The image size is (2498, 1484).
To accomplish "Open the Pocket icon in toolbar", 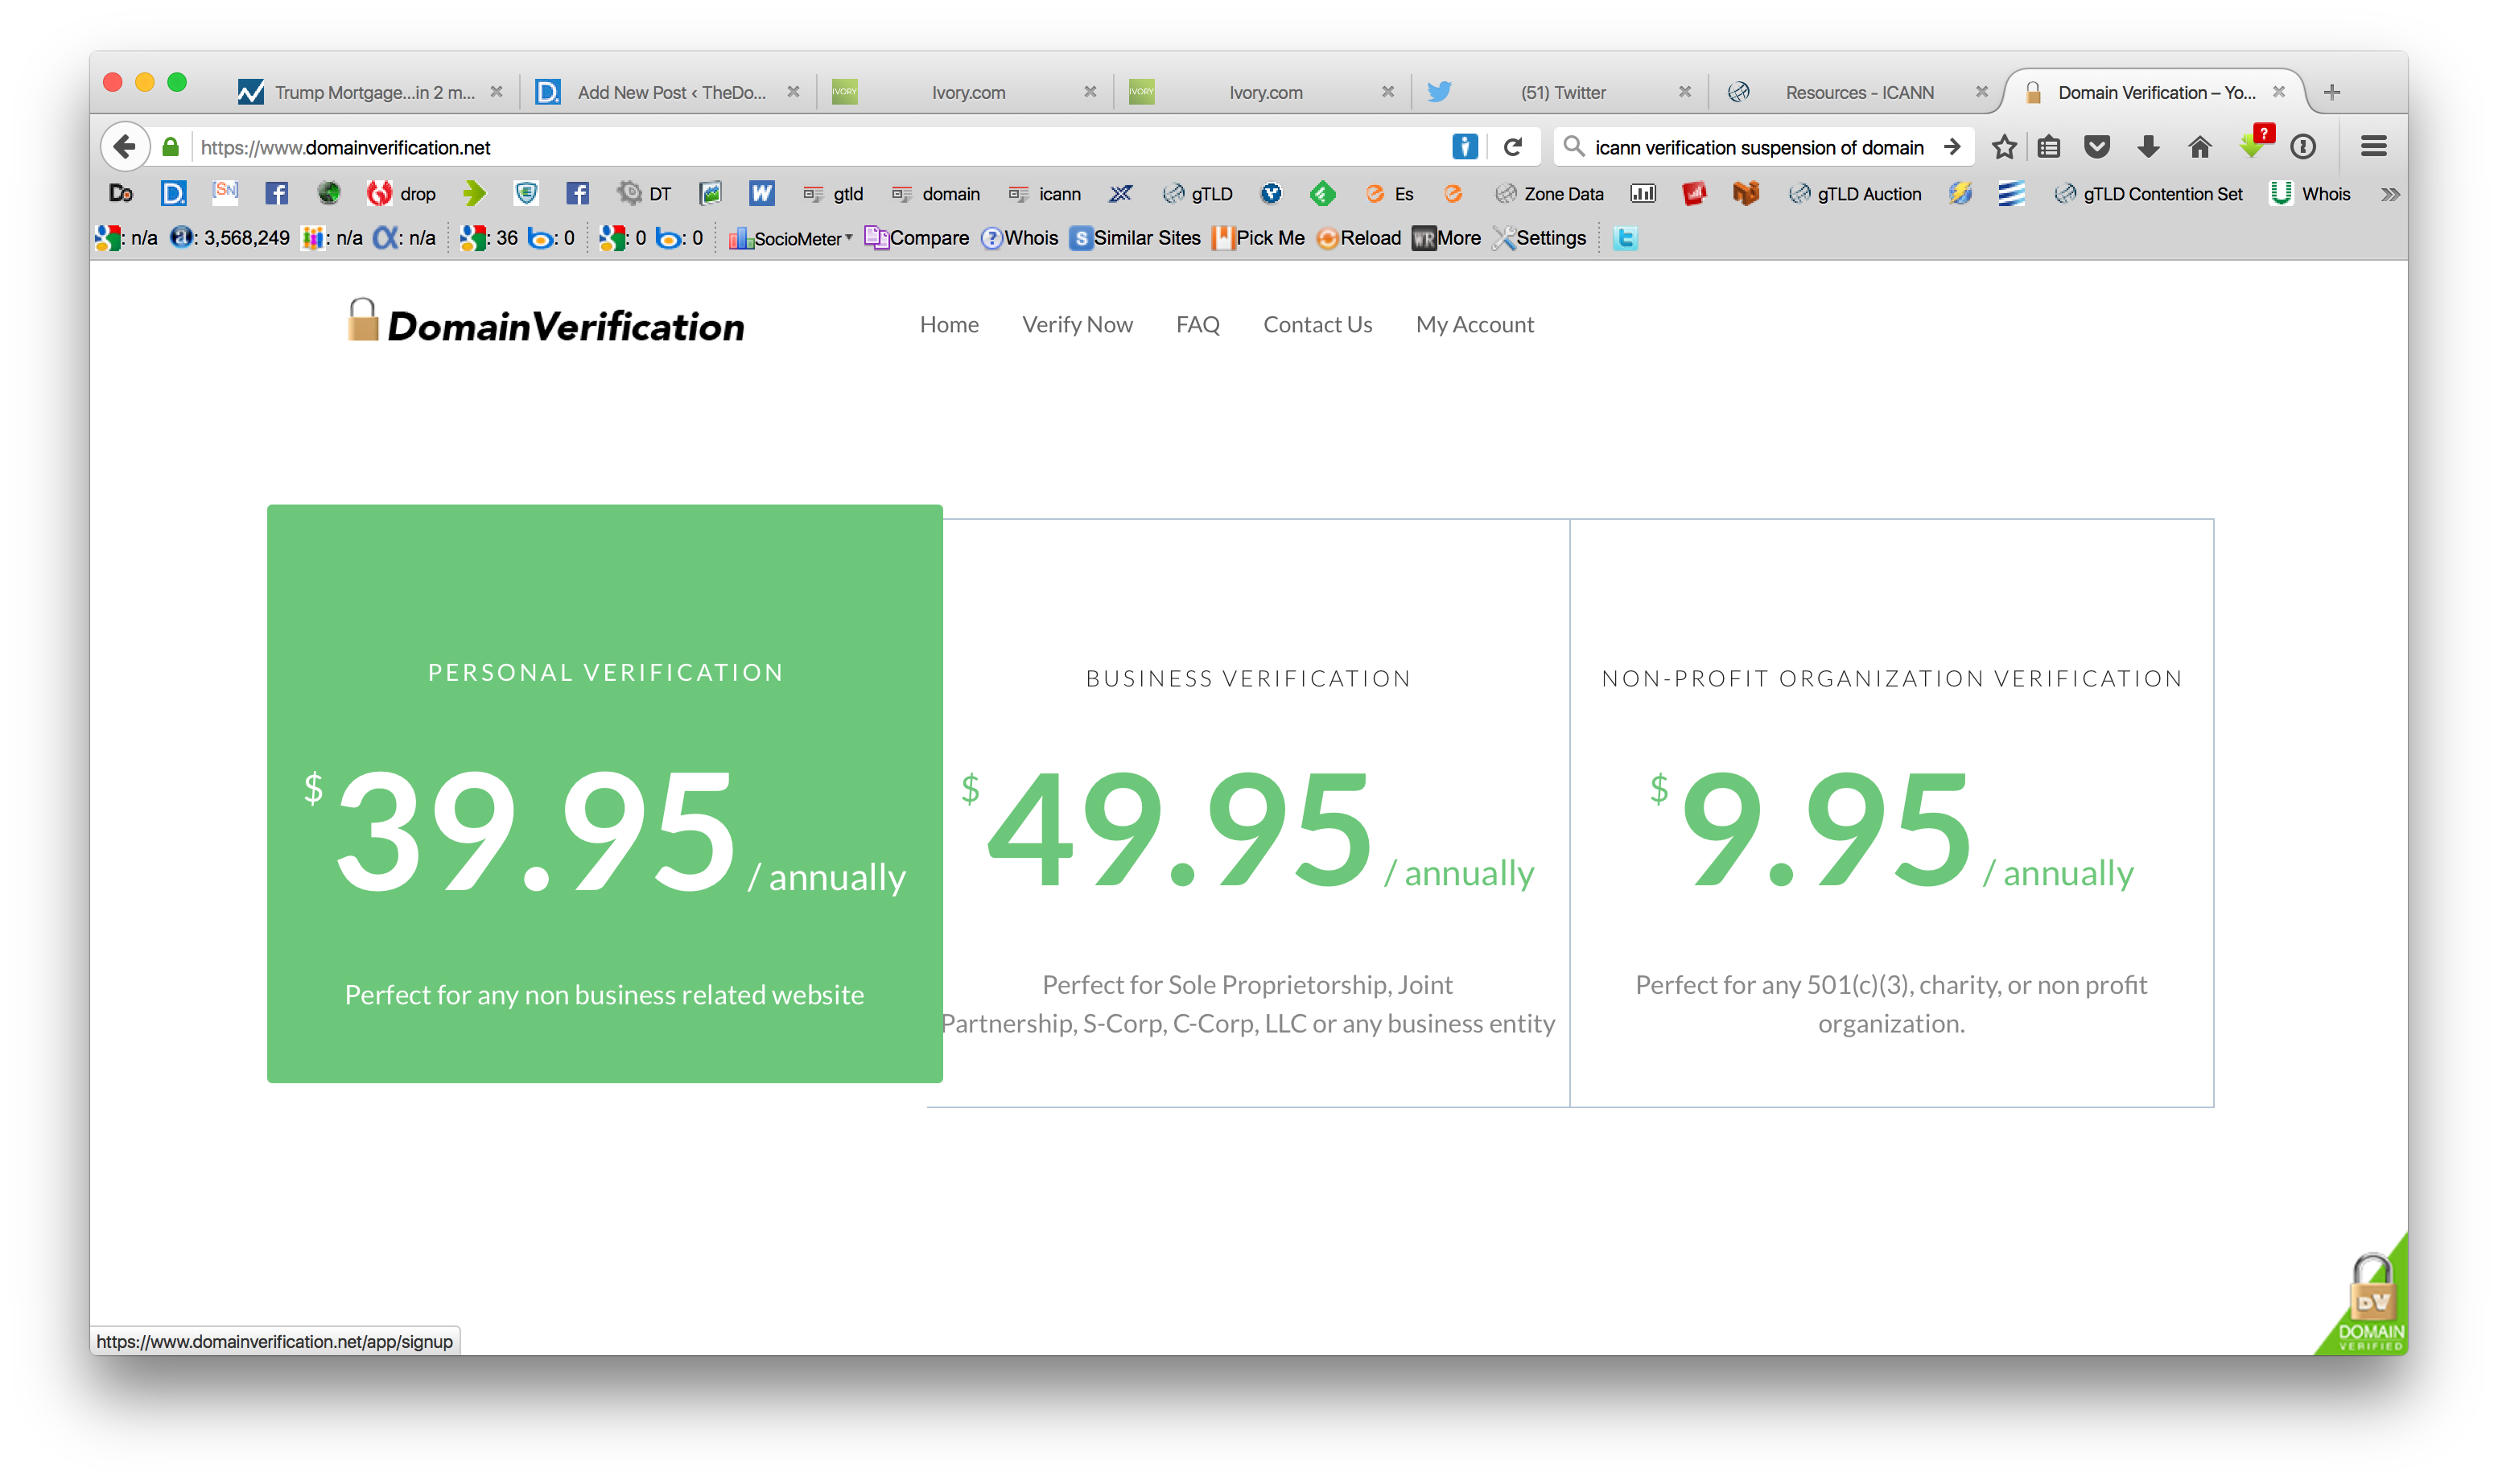I will [x=2096, y=147].
